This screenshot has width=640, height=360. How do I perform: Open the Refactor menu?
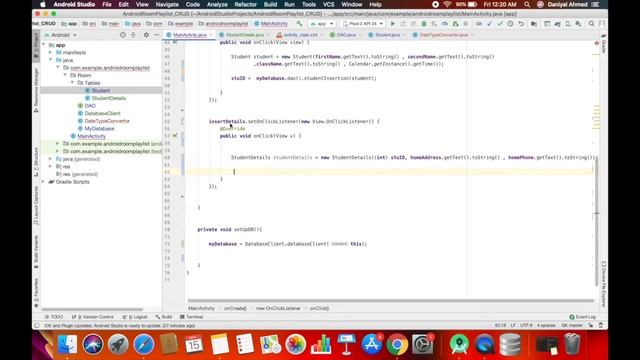pos(246,4)
